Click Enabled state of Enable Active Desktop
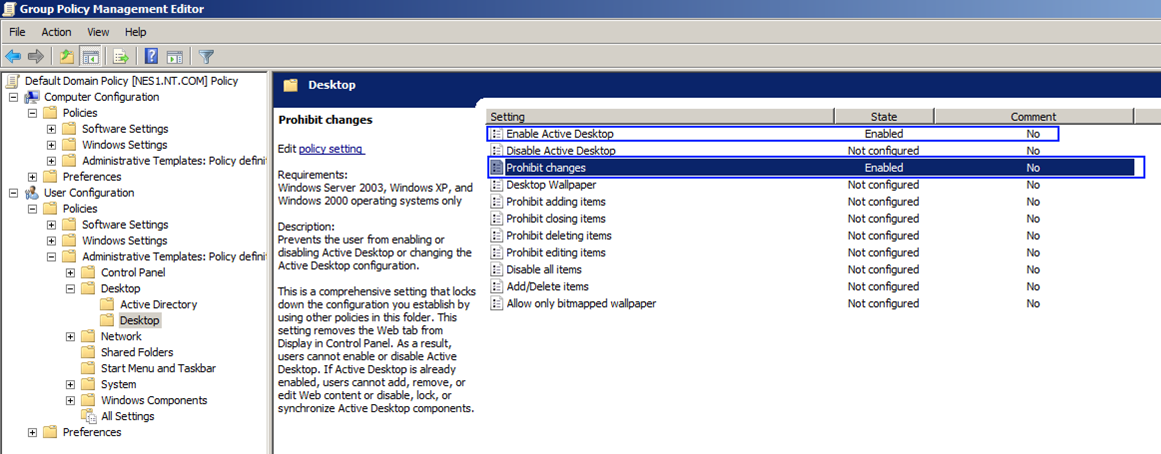Image resolution: width=1161 pixels, height=454 pixels. click(x=884, y=134)
